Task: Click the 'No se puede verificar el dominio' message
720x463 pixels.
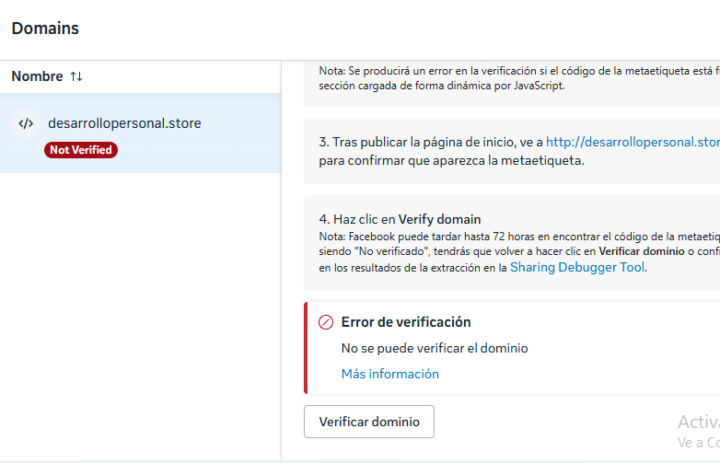Action: click(x=434, y=348)
